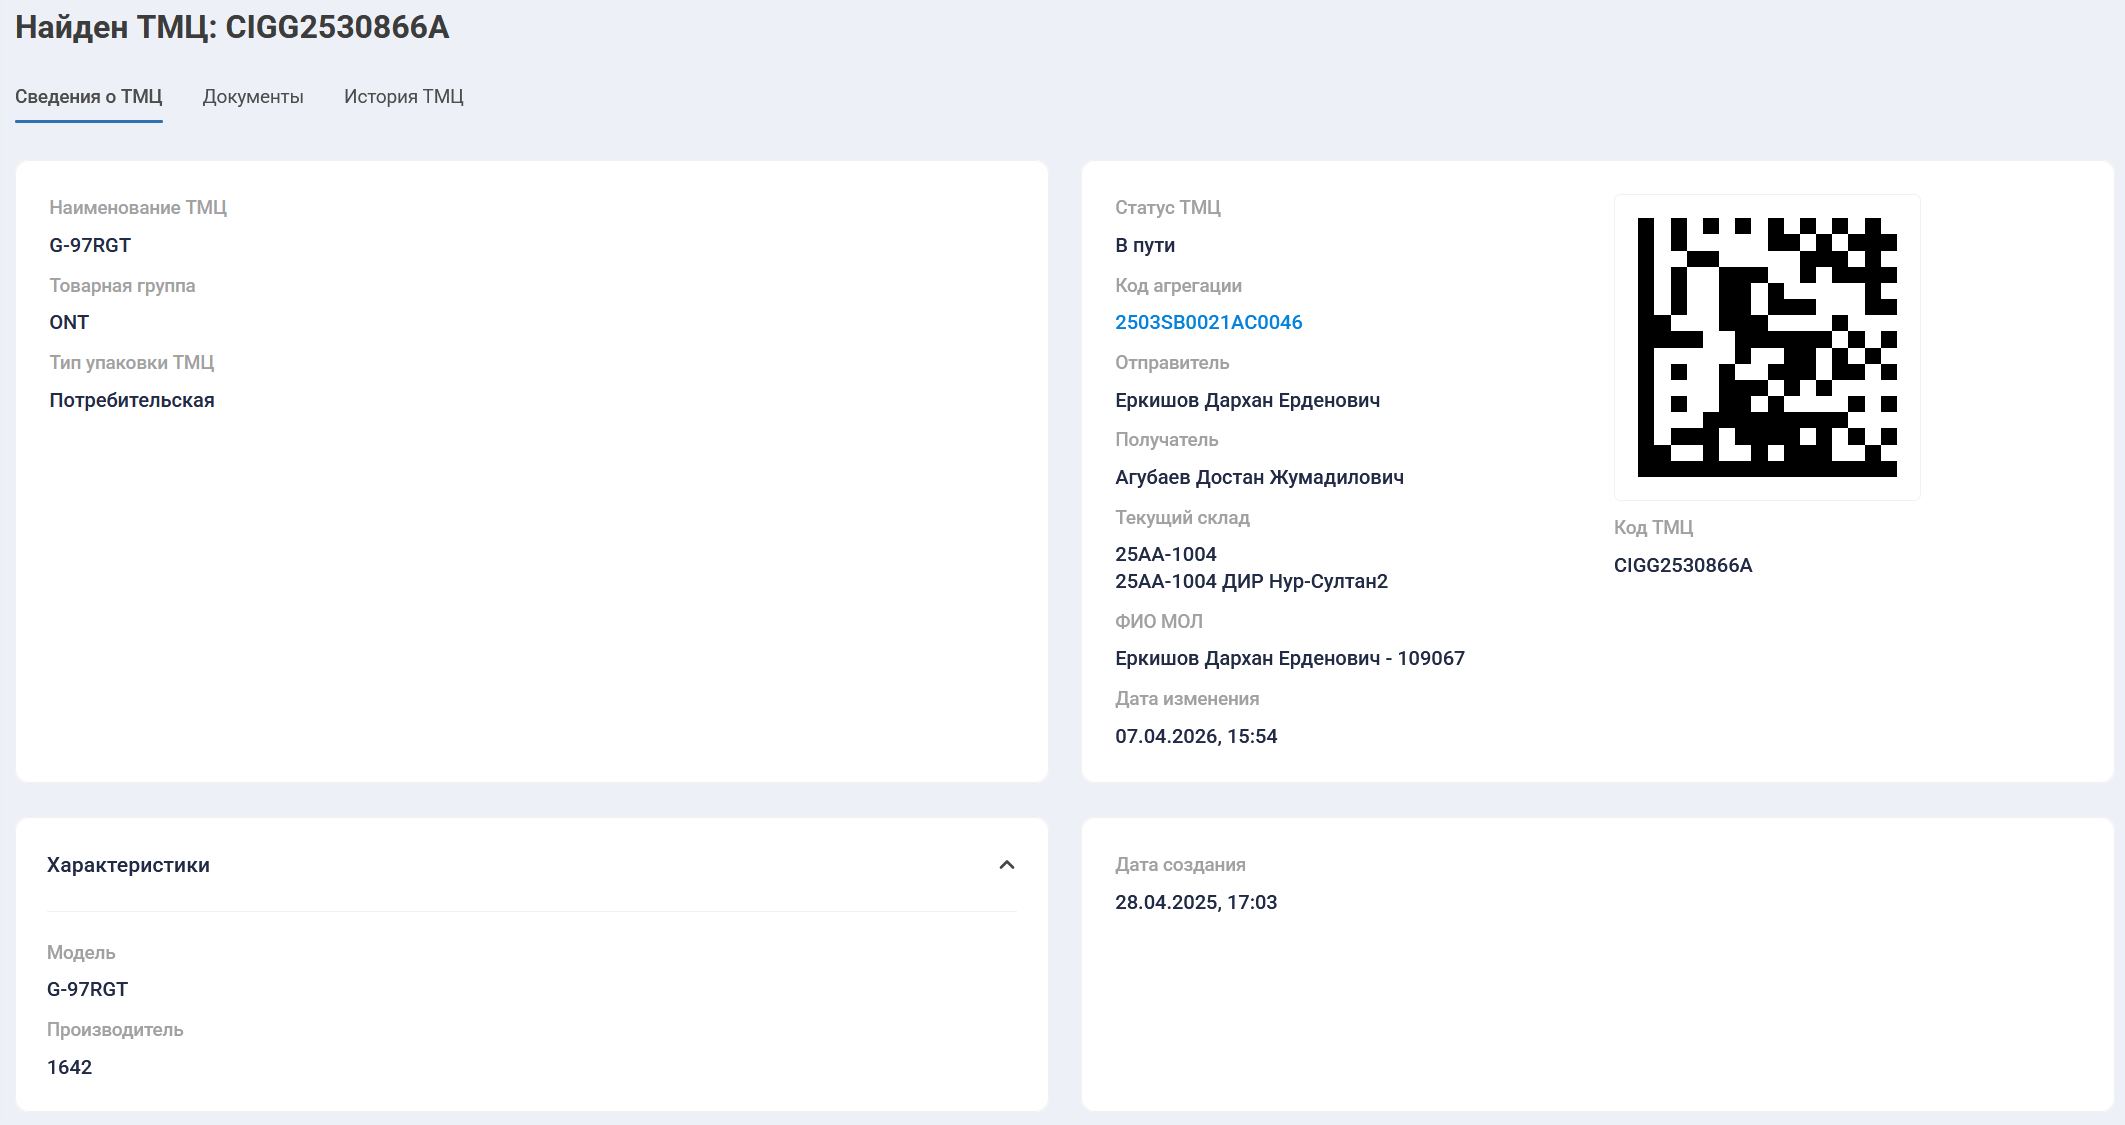Click the МОЛ value ending 109067

tap(1289, 658)
